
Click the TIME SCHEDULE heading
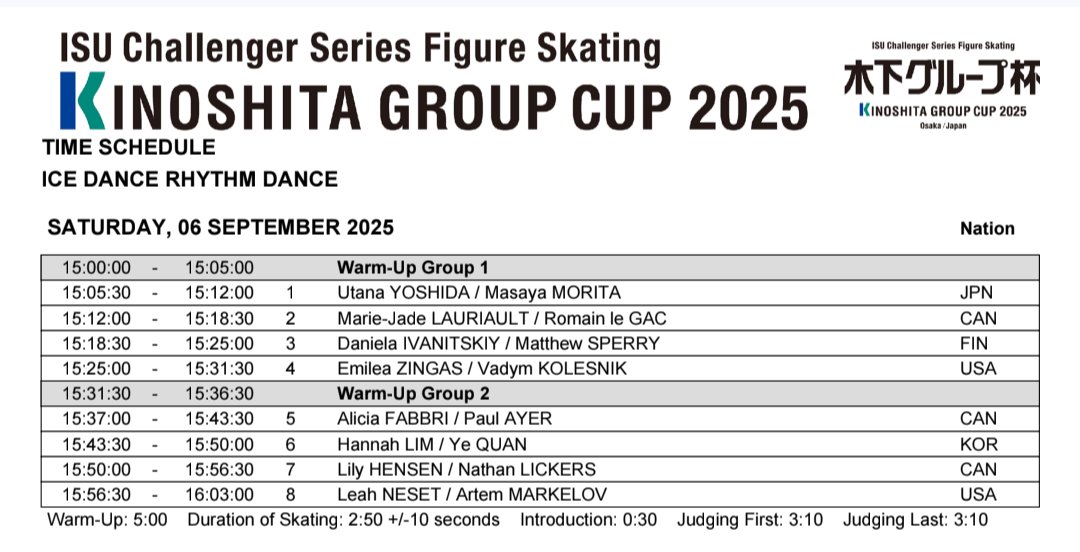coord(129,148)
